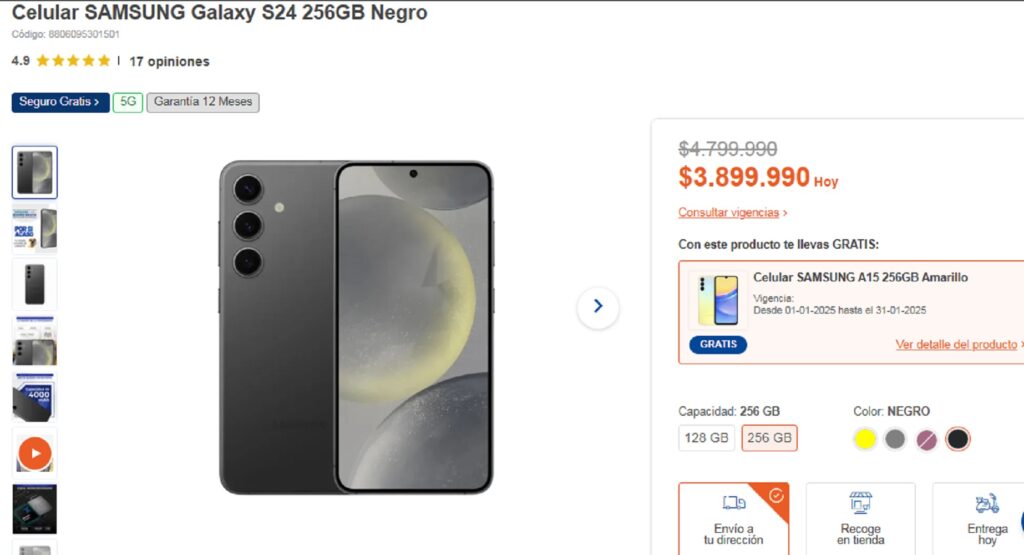Go to the next product image

click(x=598, y=306)
